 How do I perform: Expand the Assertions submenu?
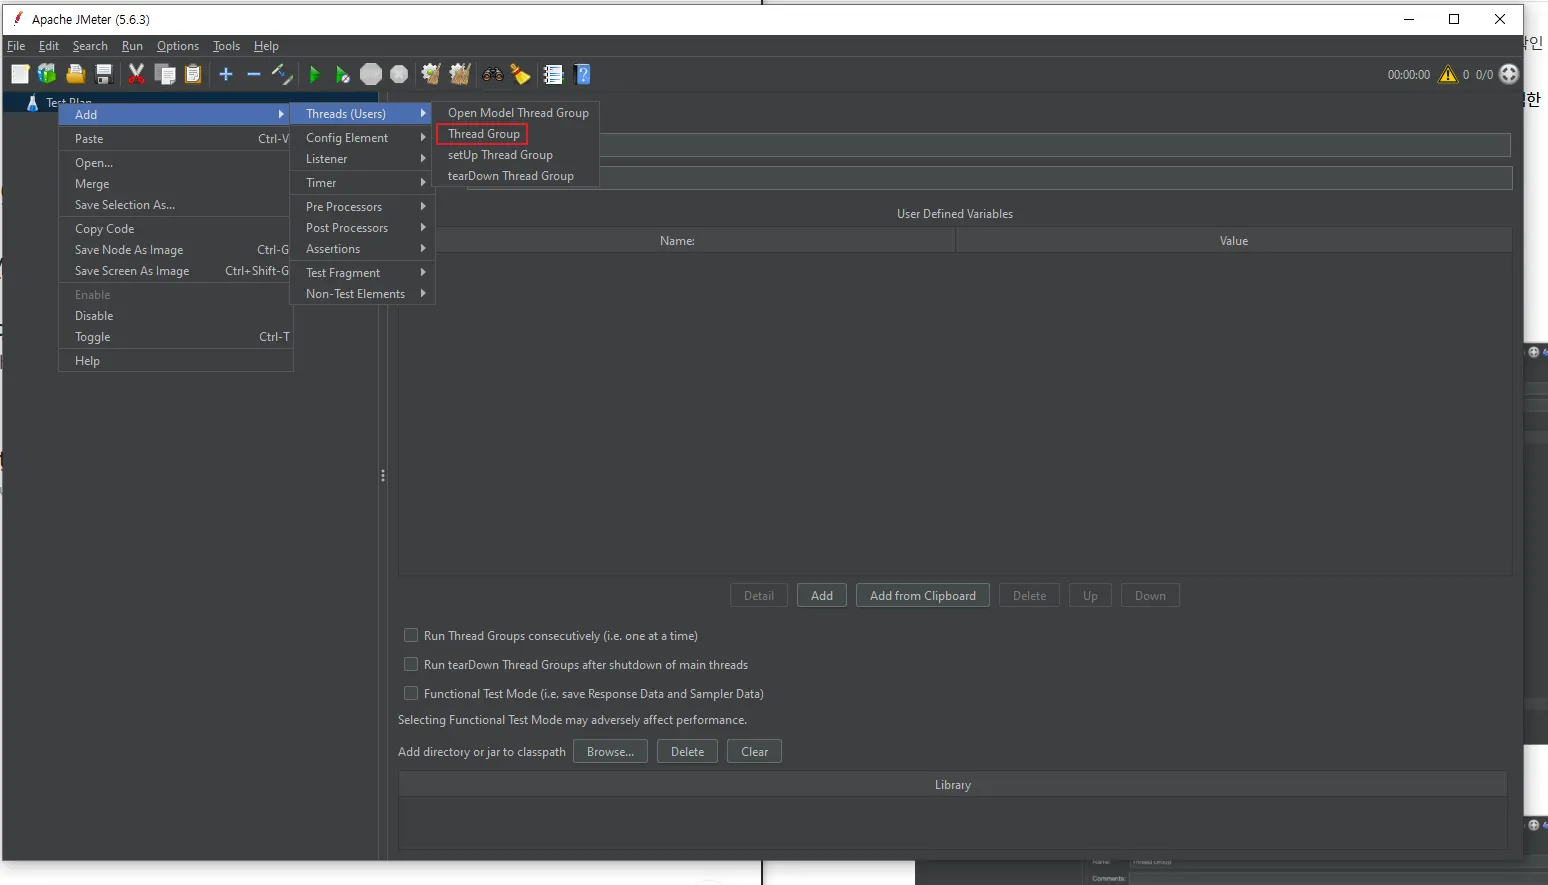[x=362, y=248]
